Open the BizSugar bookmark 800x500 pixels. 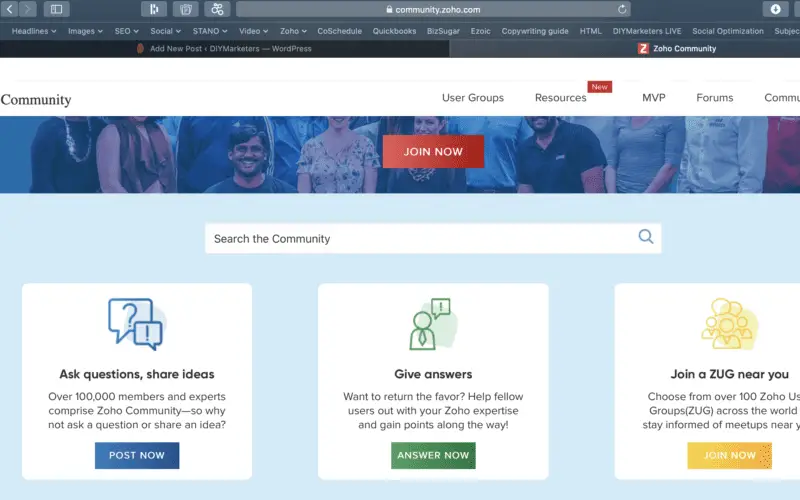pyautogui.click(x=443, y=31)
